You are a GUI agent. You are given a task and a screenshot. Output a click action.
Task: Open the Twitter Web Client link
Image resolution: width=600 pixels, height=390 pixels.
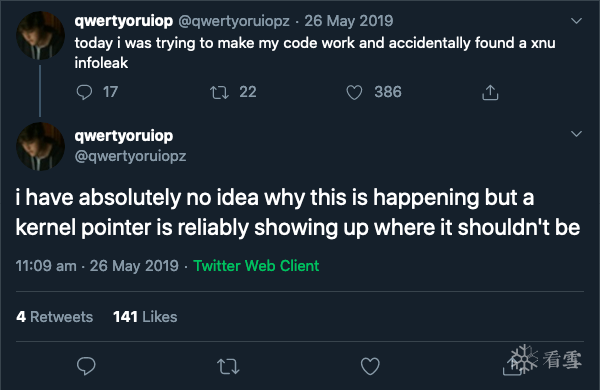click(x=256, y=266)
